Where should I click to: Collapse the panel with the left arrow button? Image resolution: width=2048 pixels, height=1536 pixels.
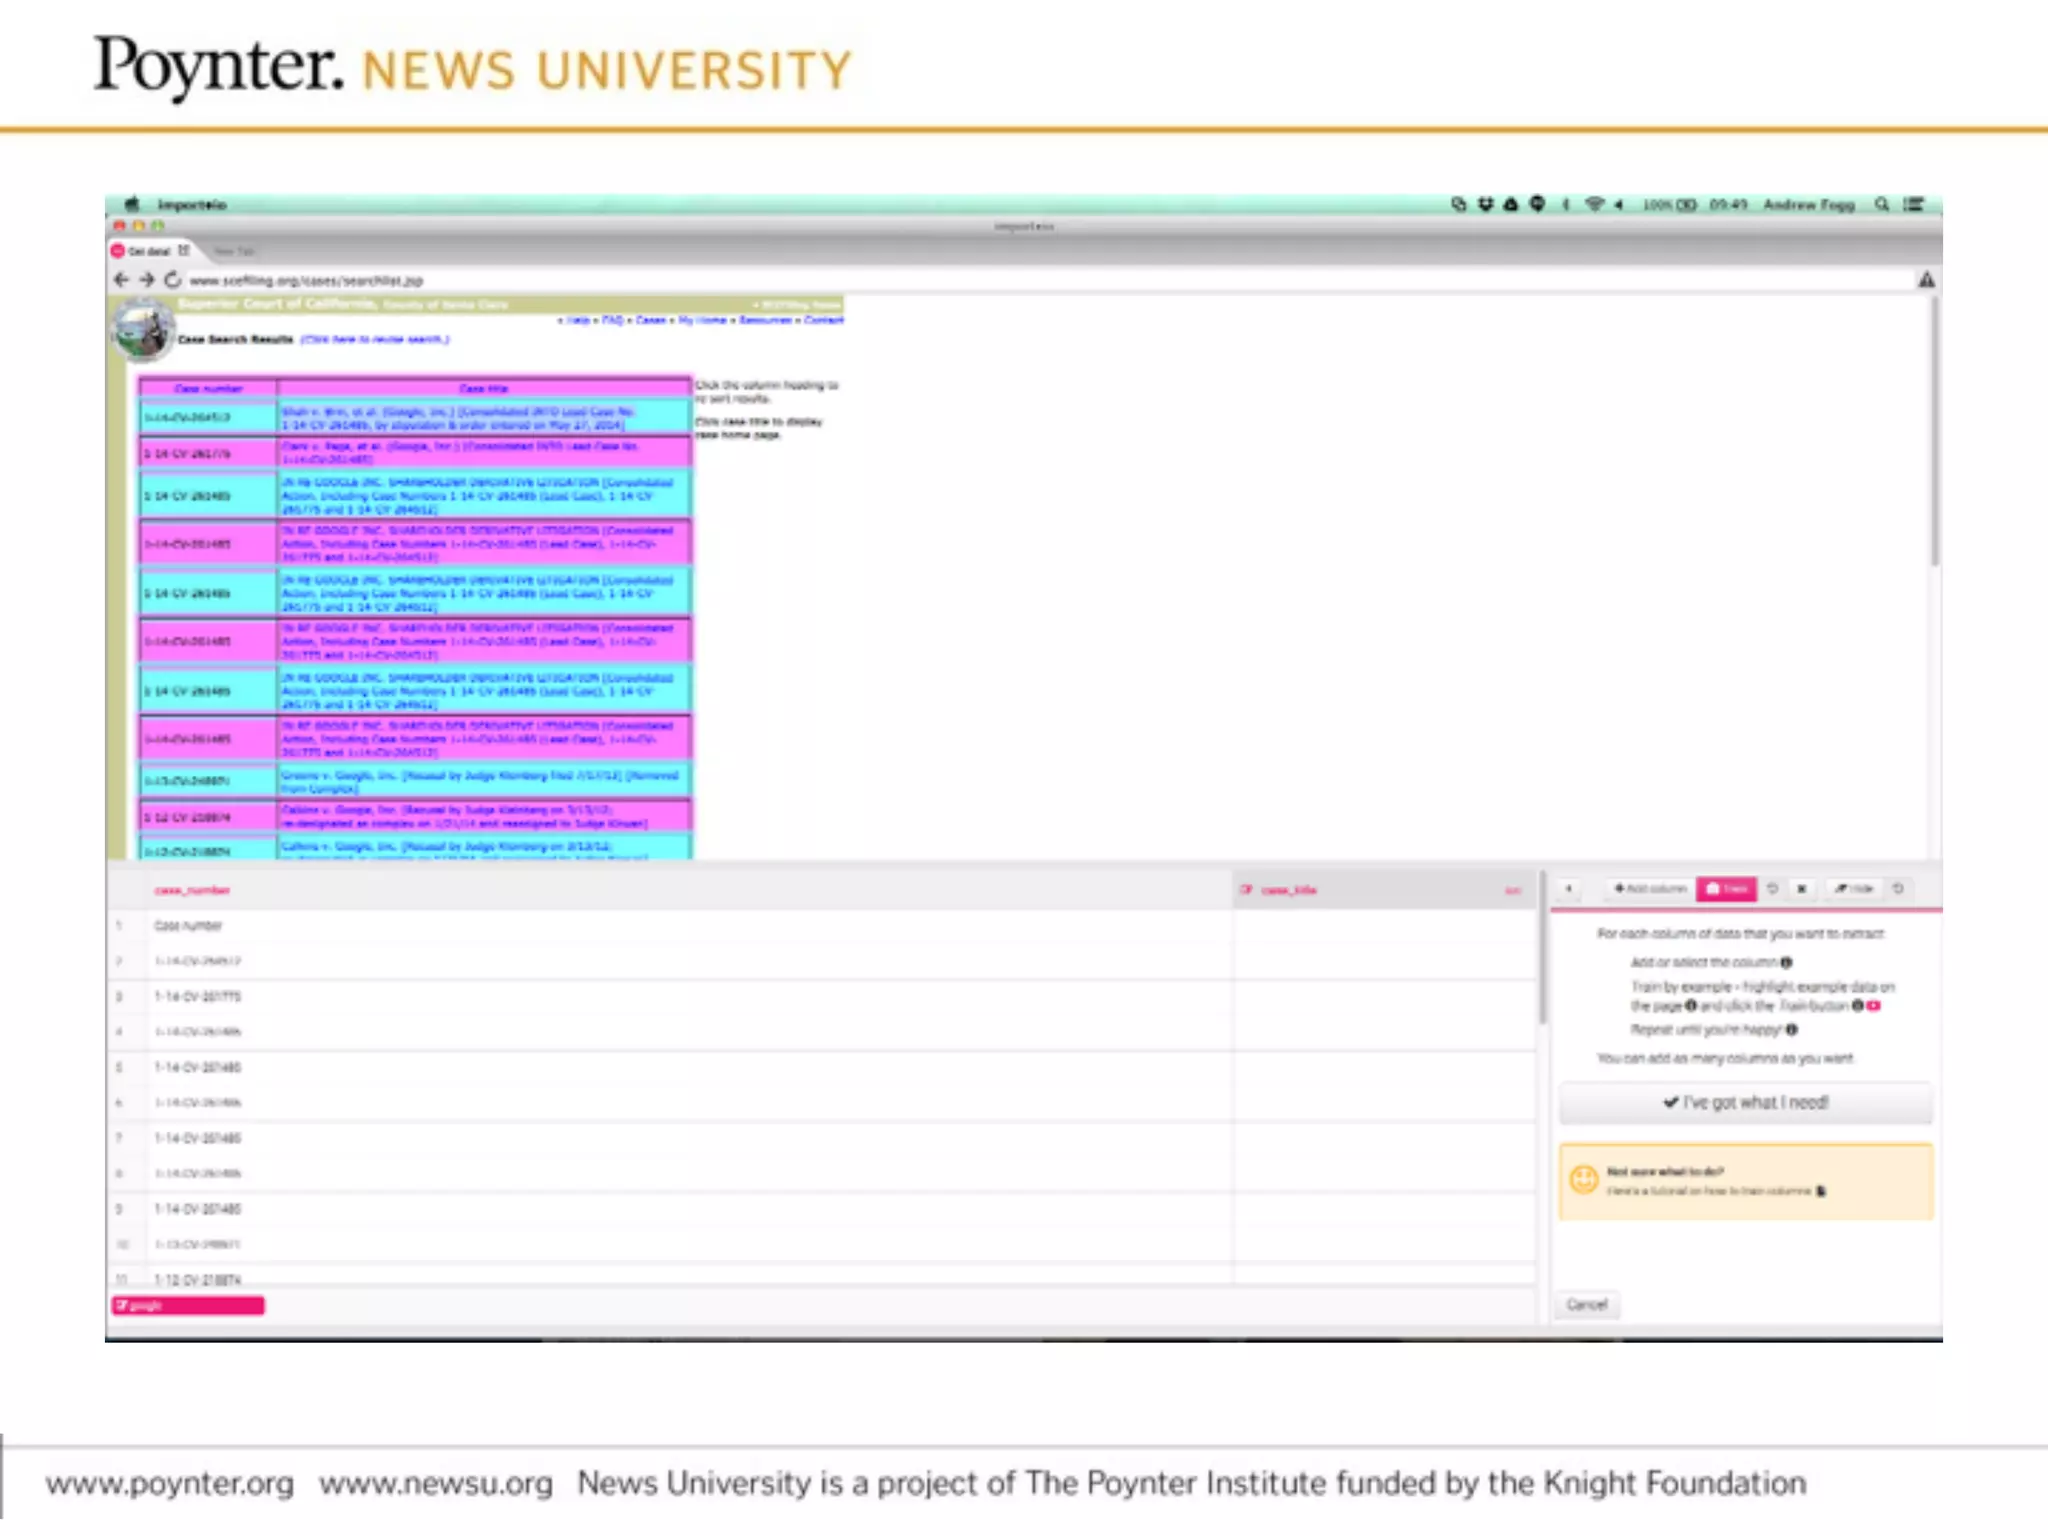coord(1569,889)
